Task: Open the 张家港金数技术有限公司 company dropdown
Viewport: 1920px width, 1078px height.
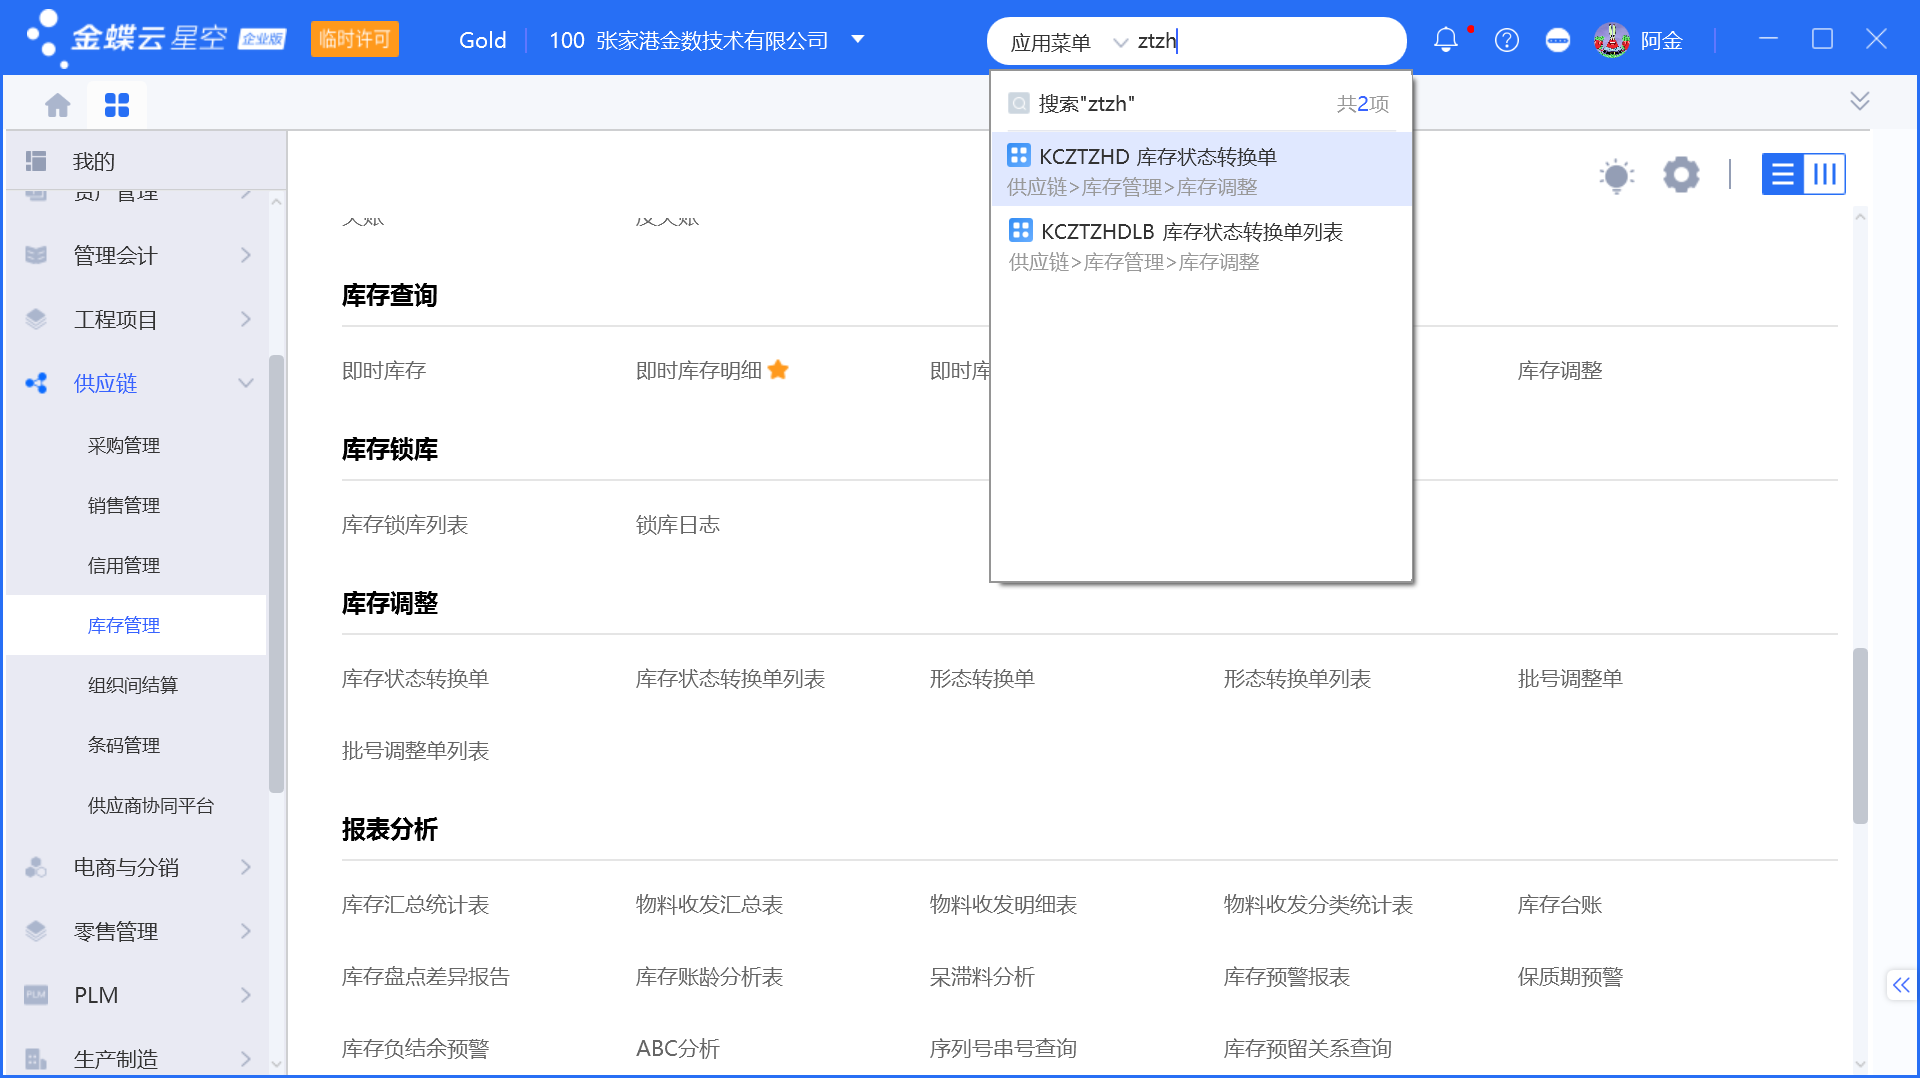Action: 857,40
